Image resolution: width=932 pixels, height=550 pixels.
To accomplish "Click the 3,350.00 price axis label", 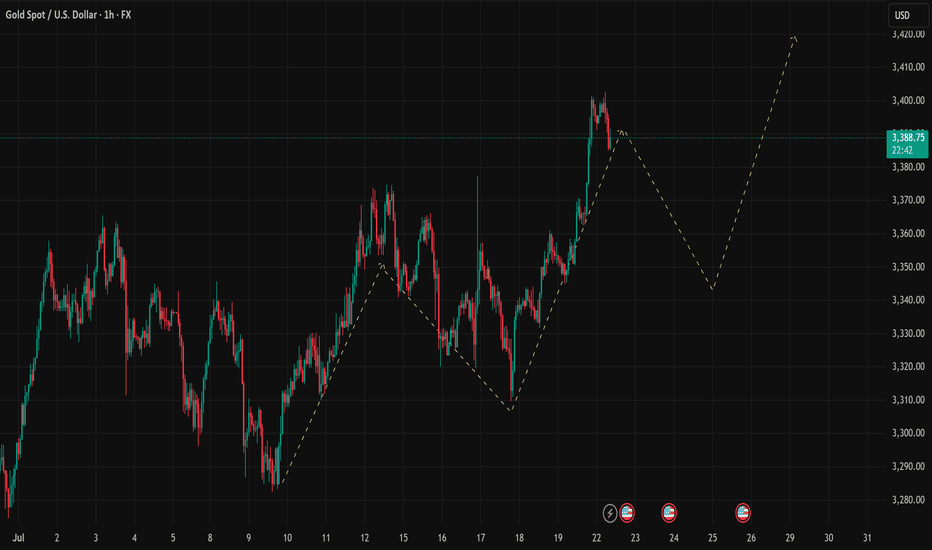I will (x=908, y=267).
